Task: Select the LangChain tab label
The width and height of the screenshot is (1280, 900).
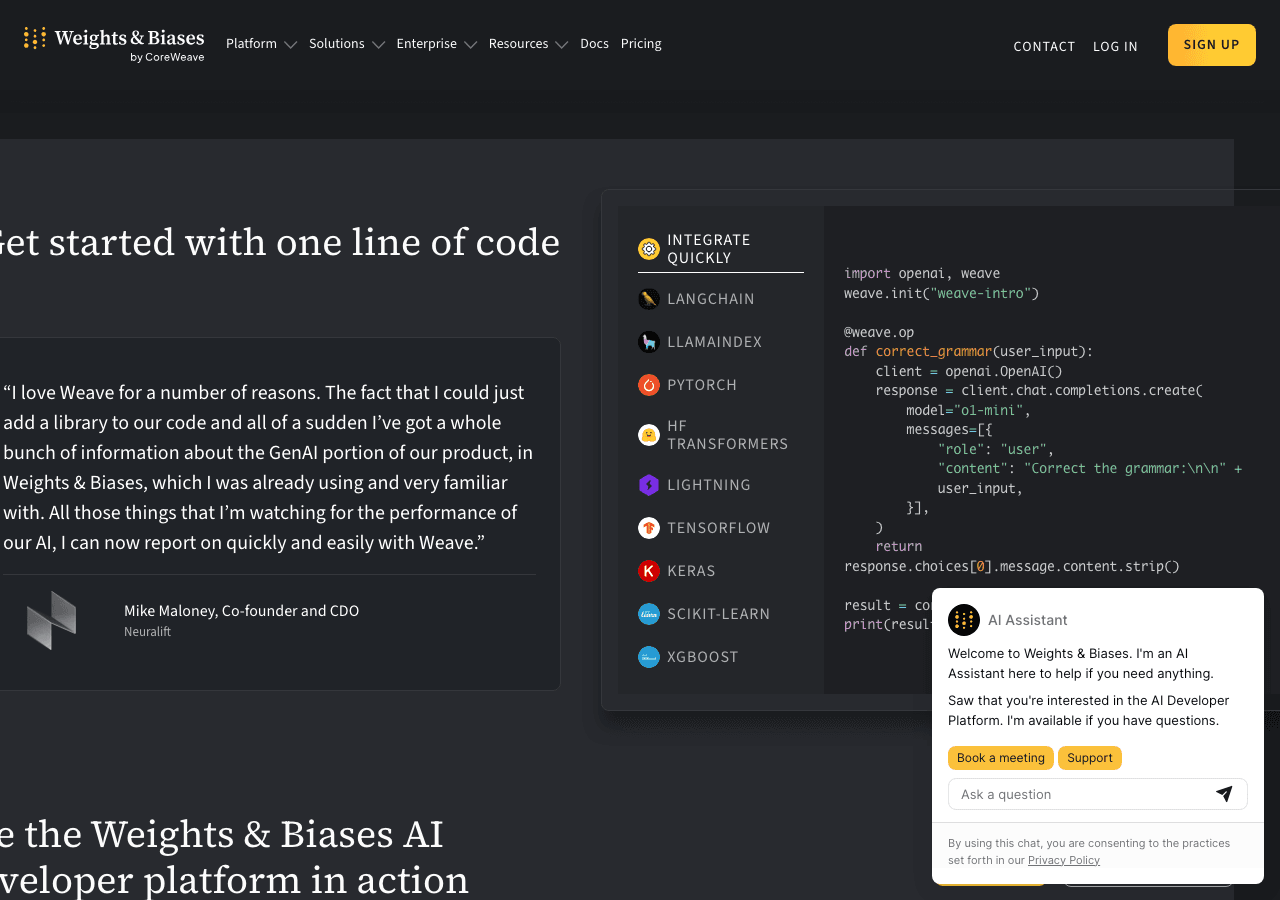Action: click(x=711, y=299)
